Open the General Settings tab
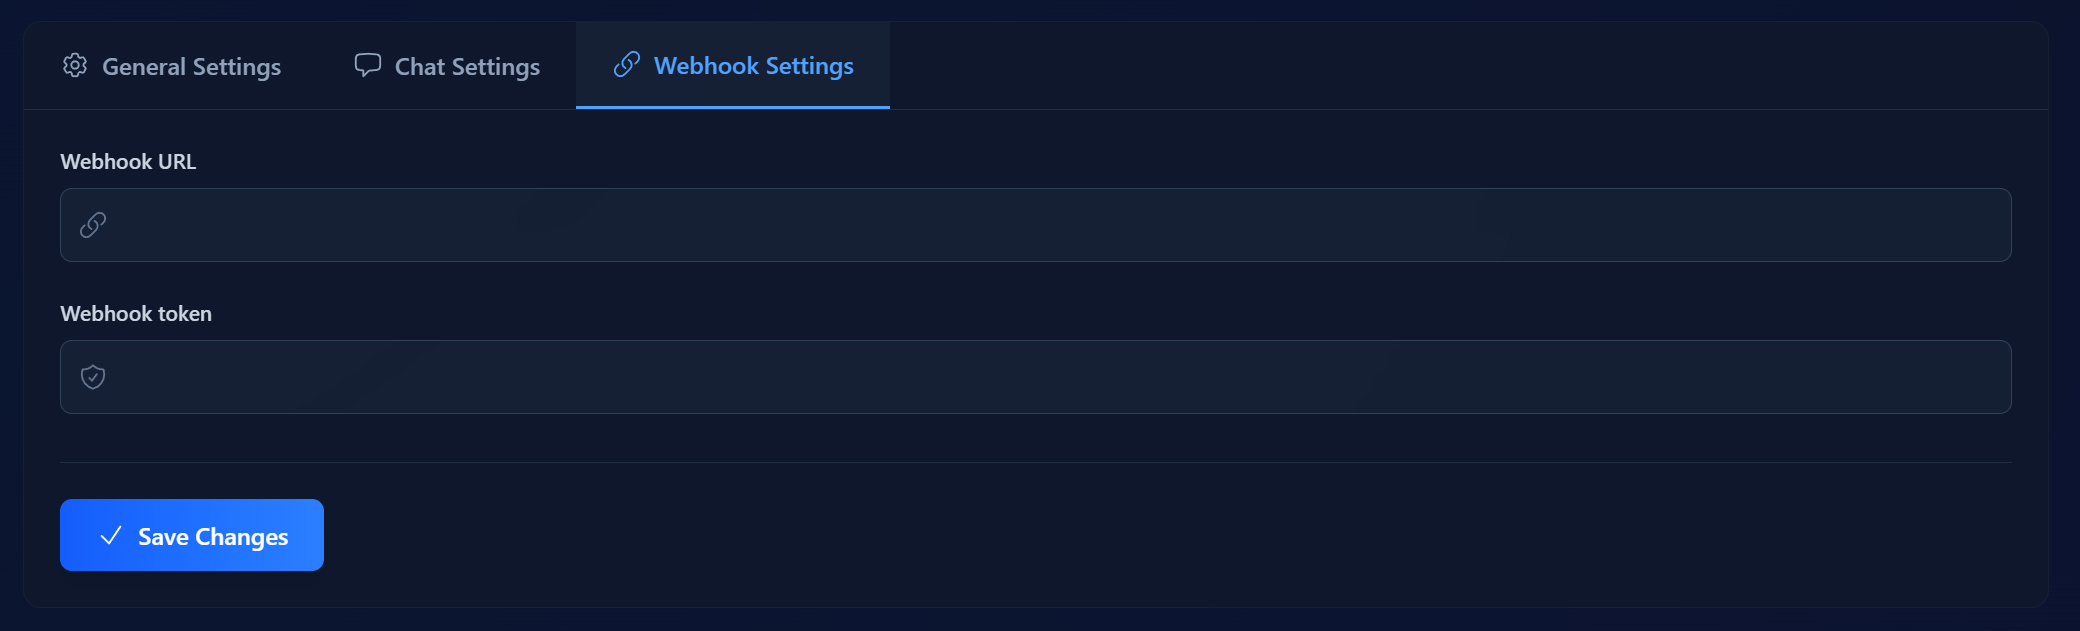The height and width of the screenshot is (631, 2080). tap(172, 66)
